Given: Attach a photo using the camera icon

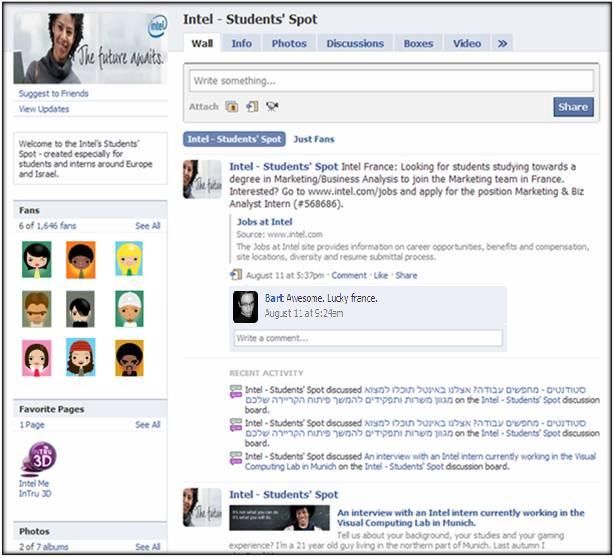Looking at the screenshot, I should coord(232,107).
